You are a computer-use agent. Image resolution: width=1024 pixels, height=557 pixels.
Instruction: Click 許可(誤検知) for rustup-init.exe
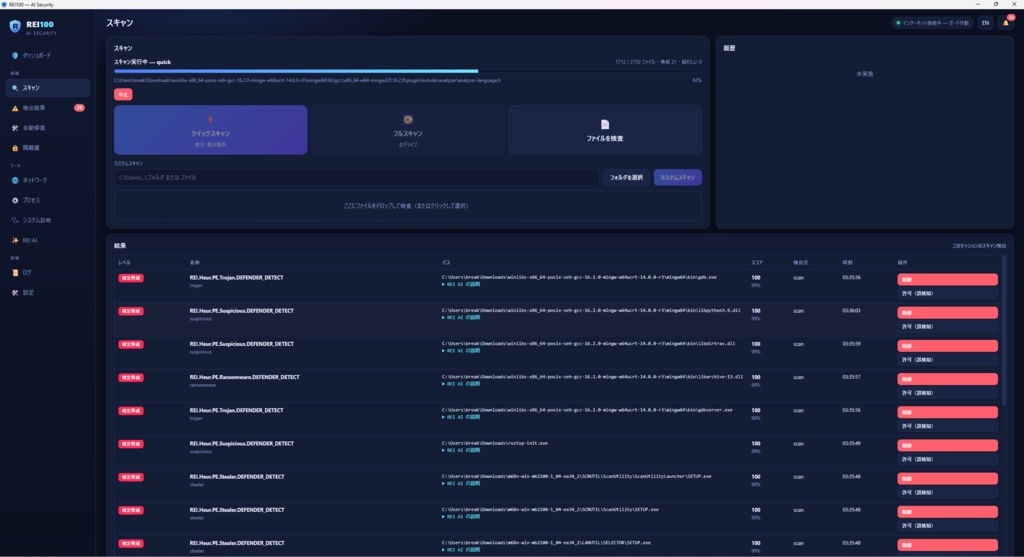point(947,460)
